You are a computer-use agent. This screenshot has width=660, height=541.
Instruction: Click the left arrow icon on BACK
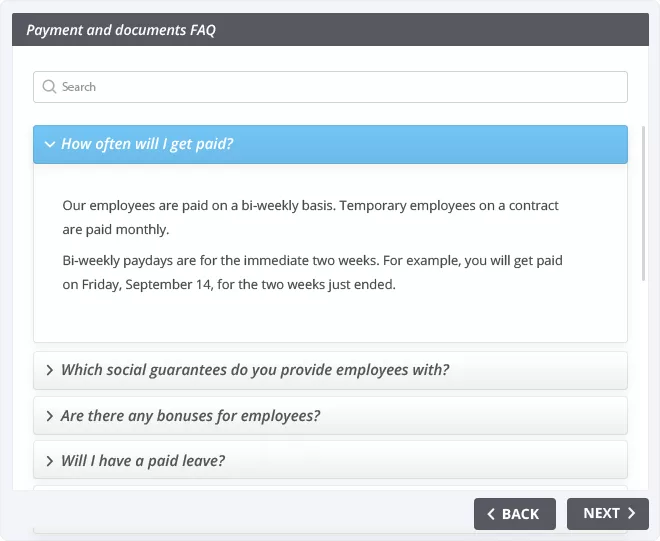(x=491, y=514)
